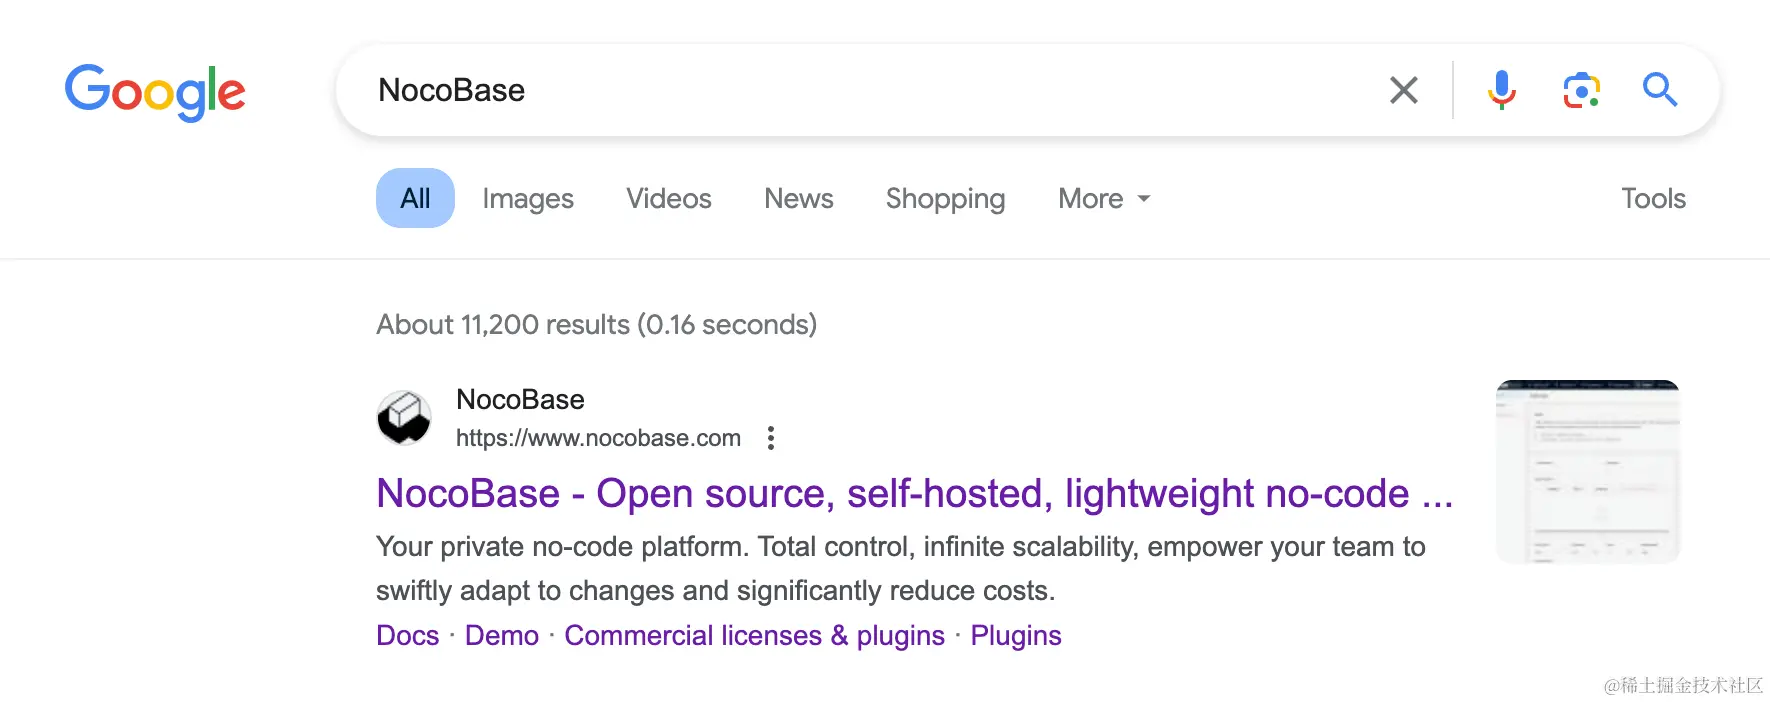This screenshot has height=702, width=1770.
Task: Open the Videos results
Action: 668,198
